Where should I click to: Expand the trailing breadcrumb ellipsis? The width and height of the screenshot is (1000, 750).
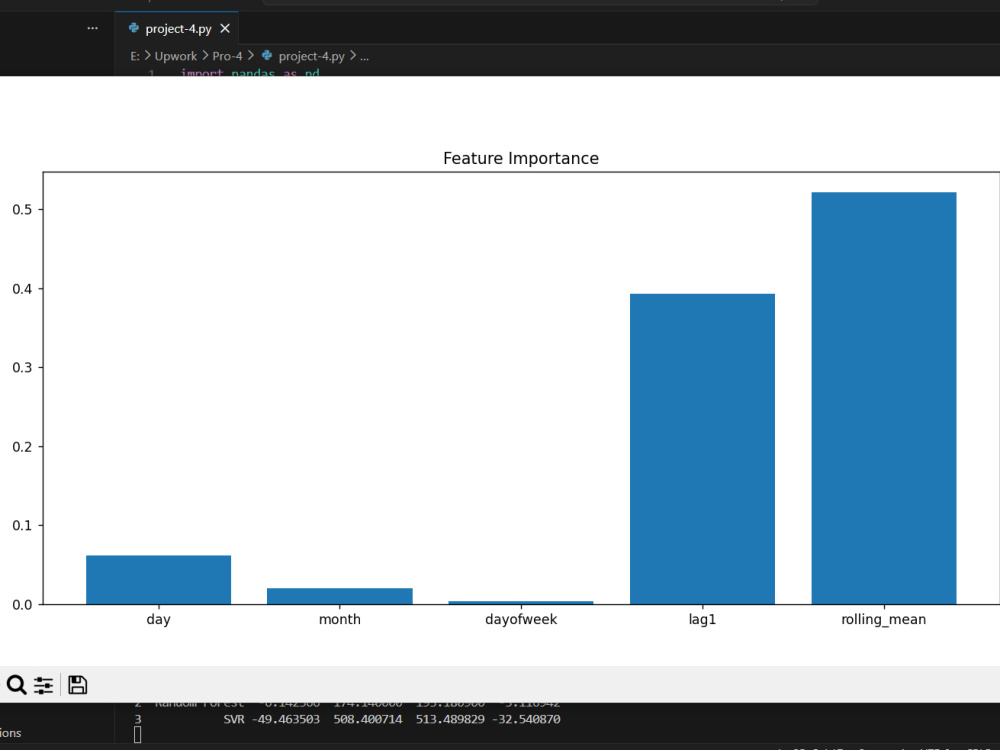[x=364, y=56]
